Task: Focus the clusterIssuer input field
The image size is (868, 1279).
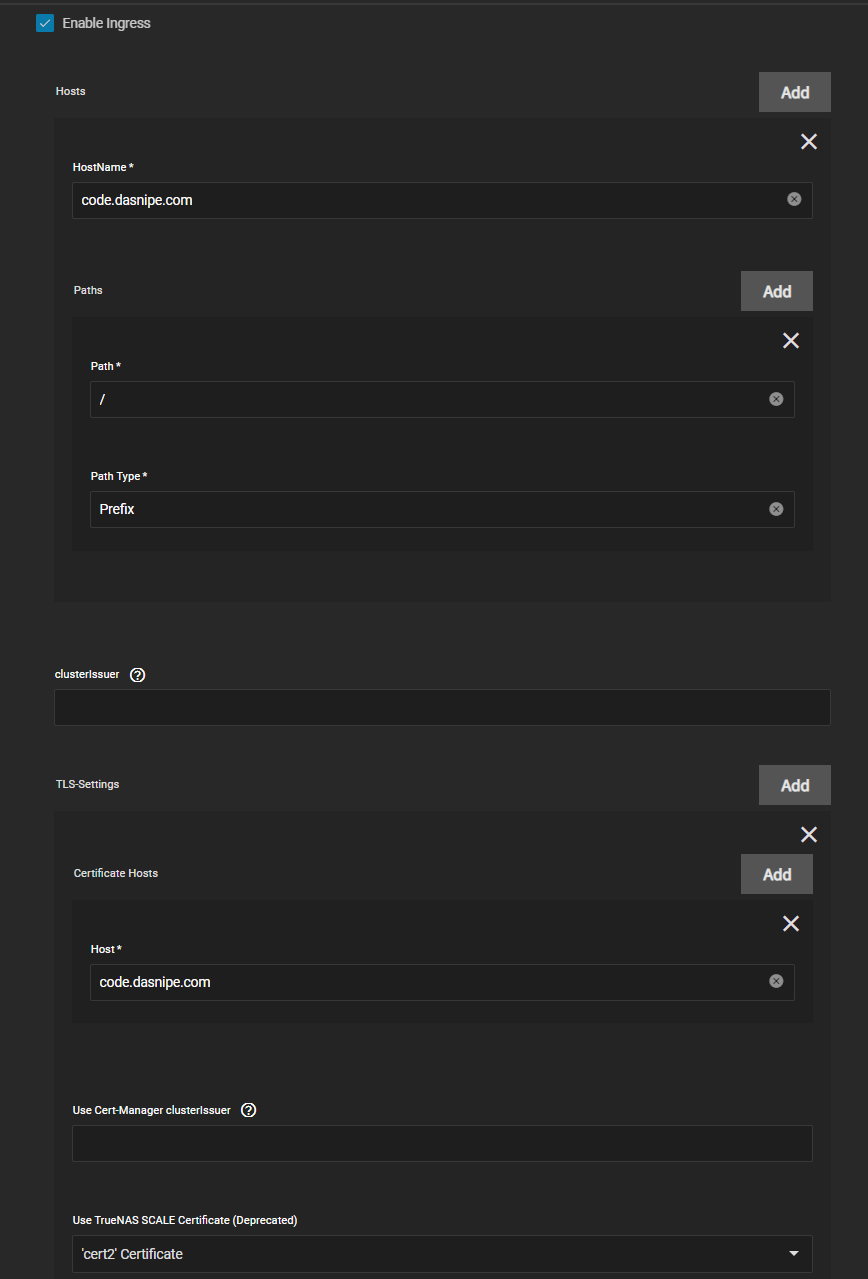Action: coord(441,707)
